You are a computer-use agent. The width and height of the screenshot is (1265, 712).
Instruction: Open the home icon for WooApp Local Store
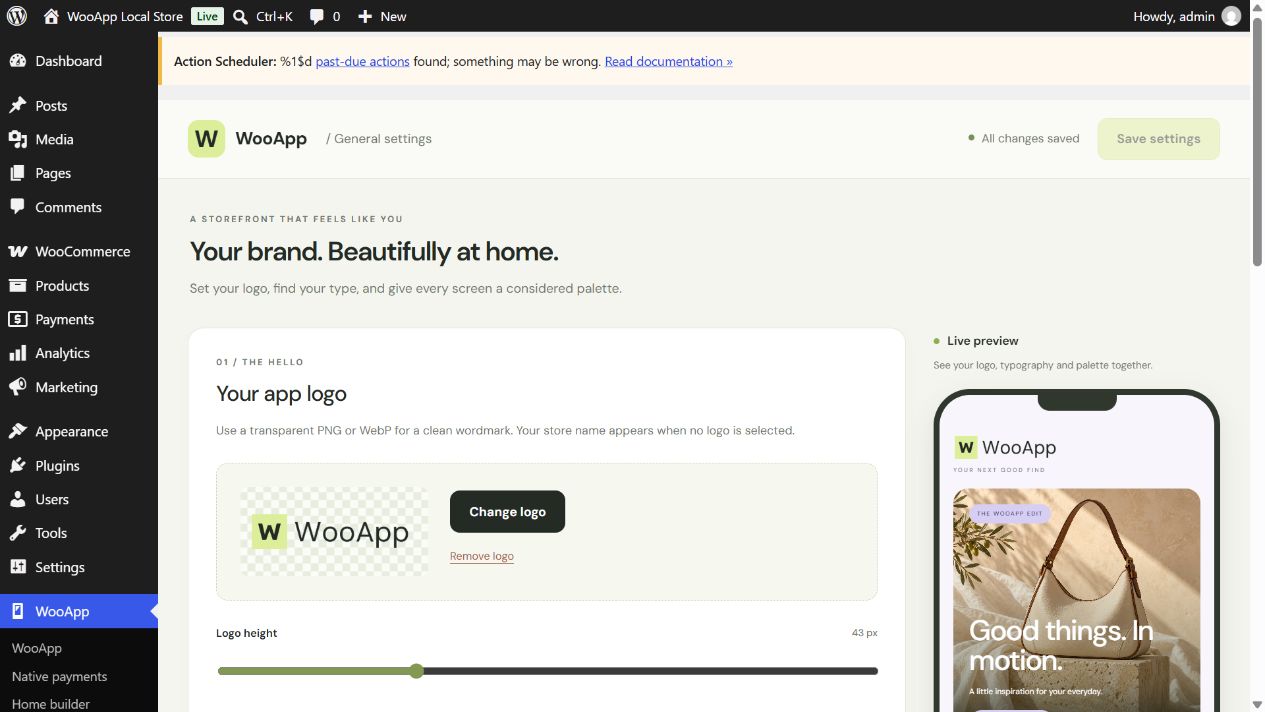pyautogui.click(x=52, y=16)
